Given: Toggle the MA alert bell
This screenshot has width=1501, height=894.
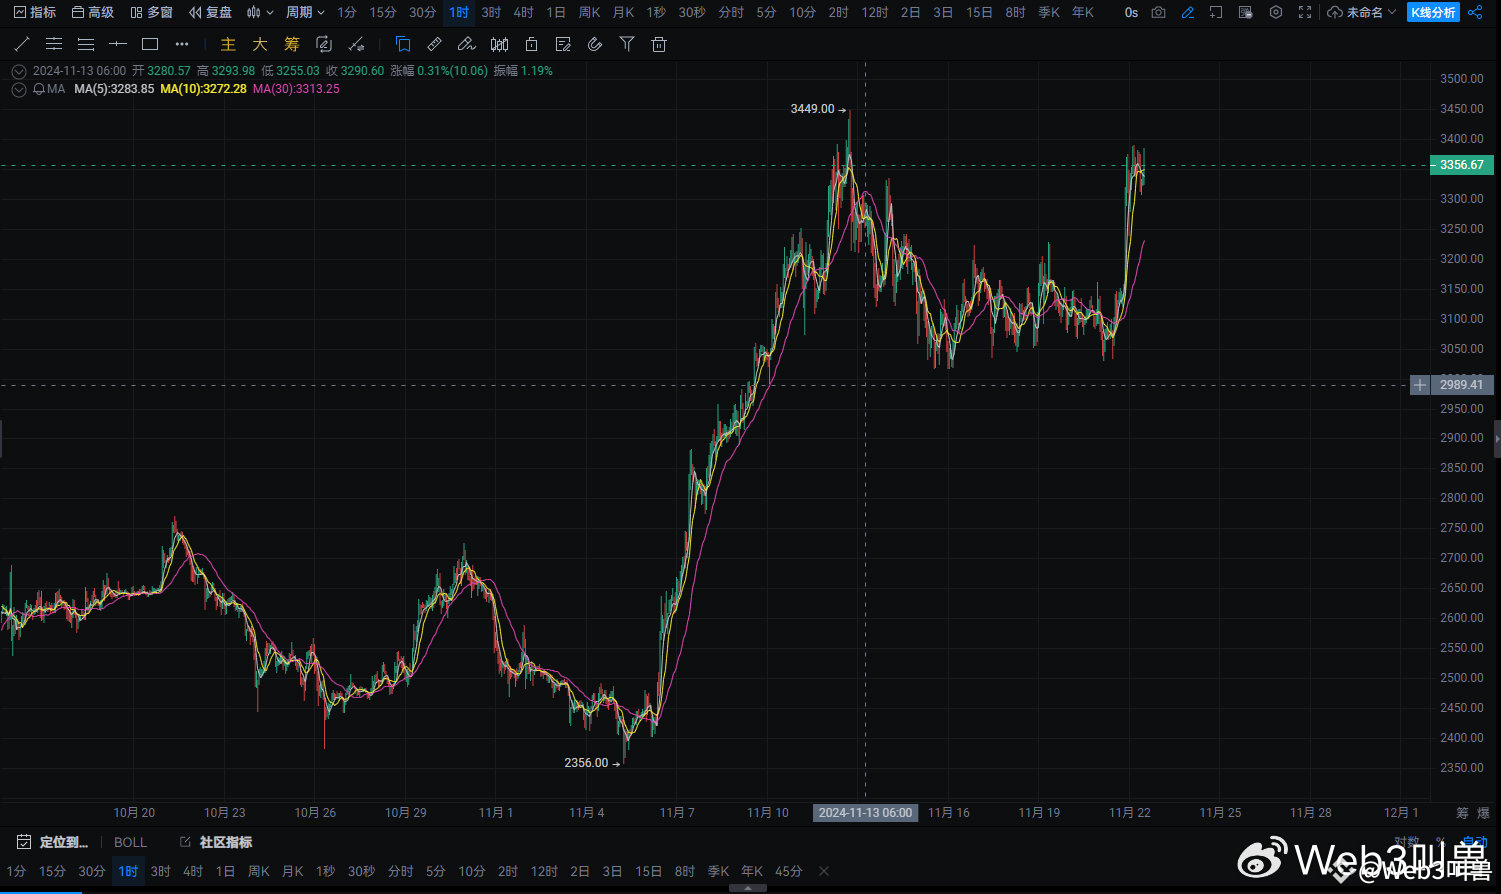Looking at the screenshot, I should tap(39, 89).
